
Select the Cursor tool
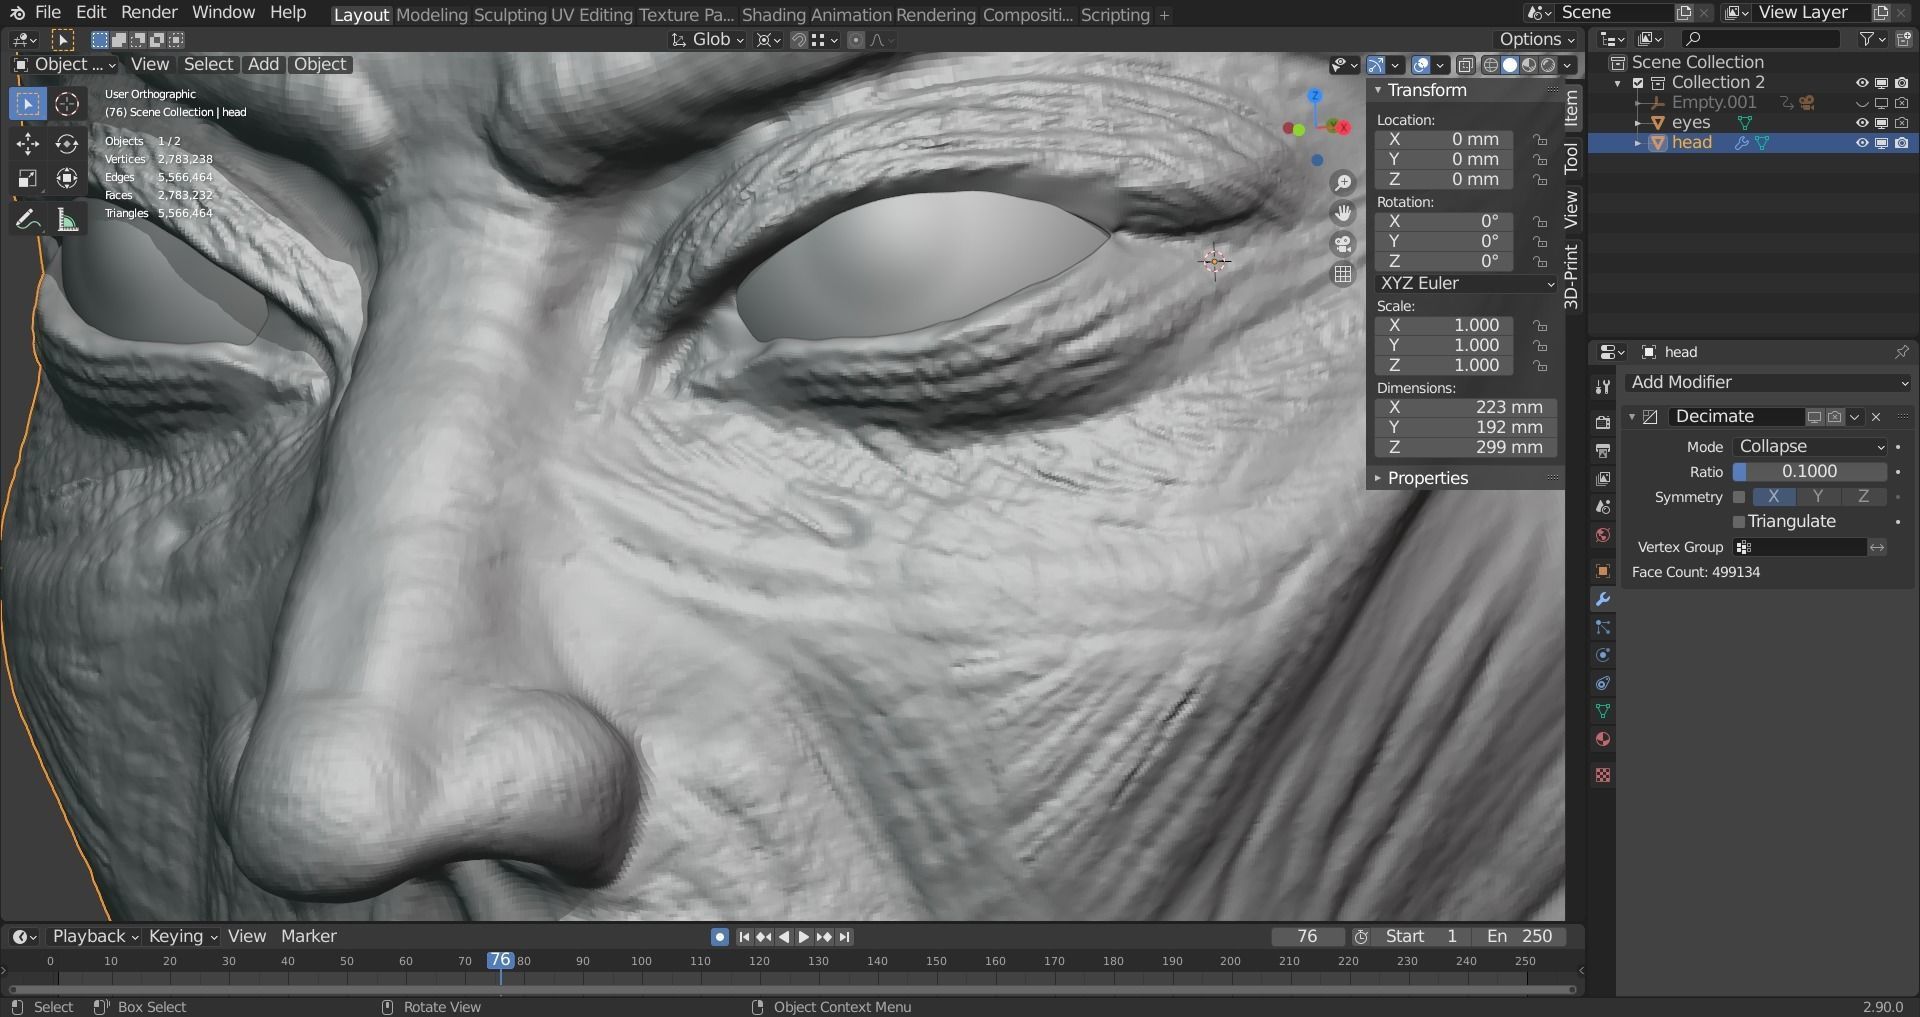pyautogui.click(x=67, y=103)
